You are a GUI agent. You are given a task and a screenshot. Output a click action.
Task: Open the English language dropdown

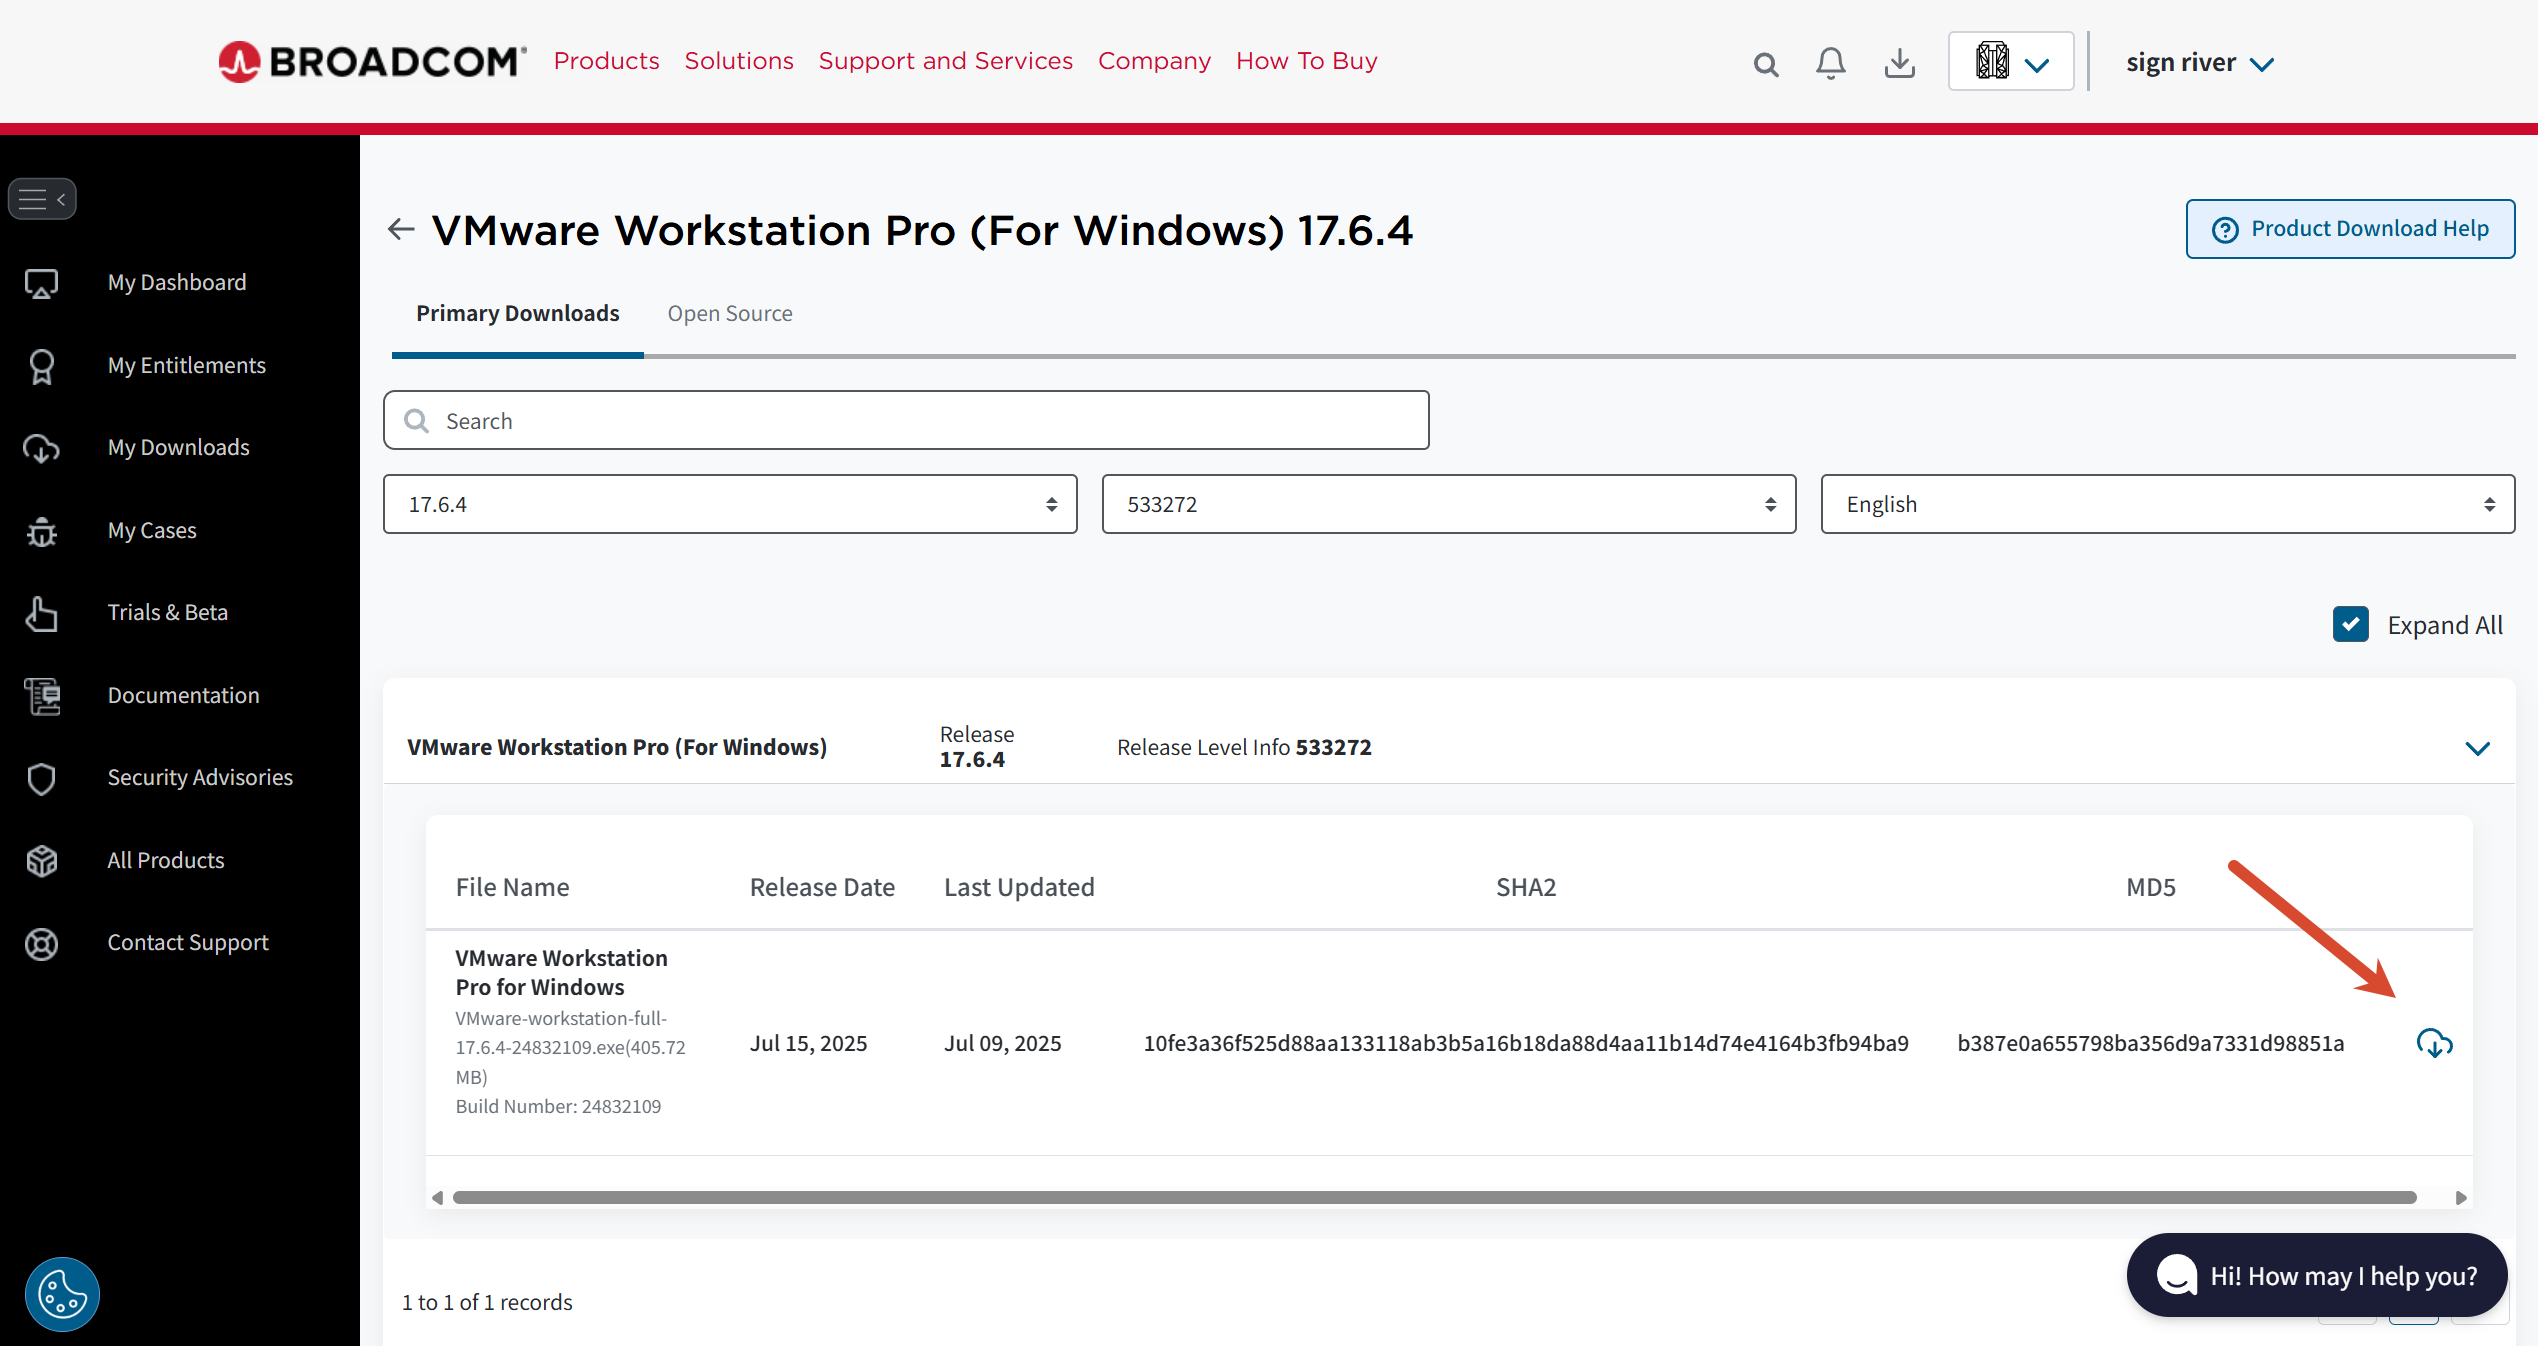(x=2168, y=504)
